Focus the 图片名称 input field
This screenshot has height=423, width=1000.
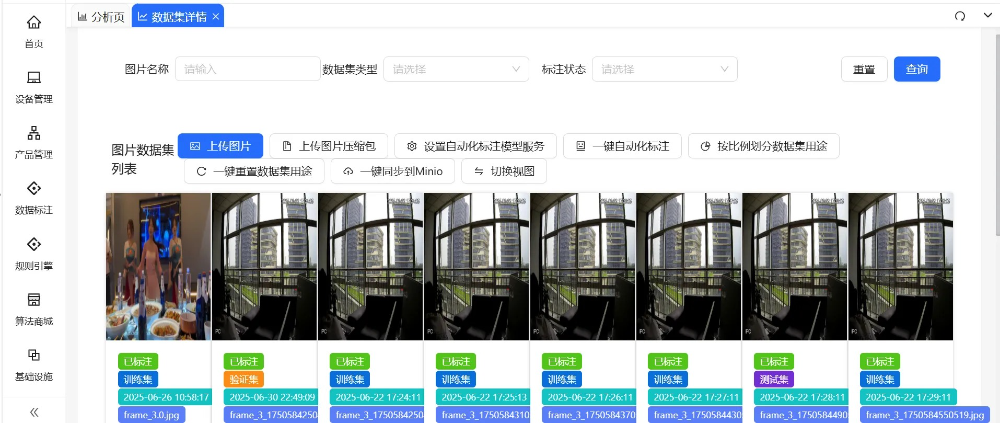(x=247, y=69)
